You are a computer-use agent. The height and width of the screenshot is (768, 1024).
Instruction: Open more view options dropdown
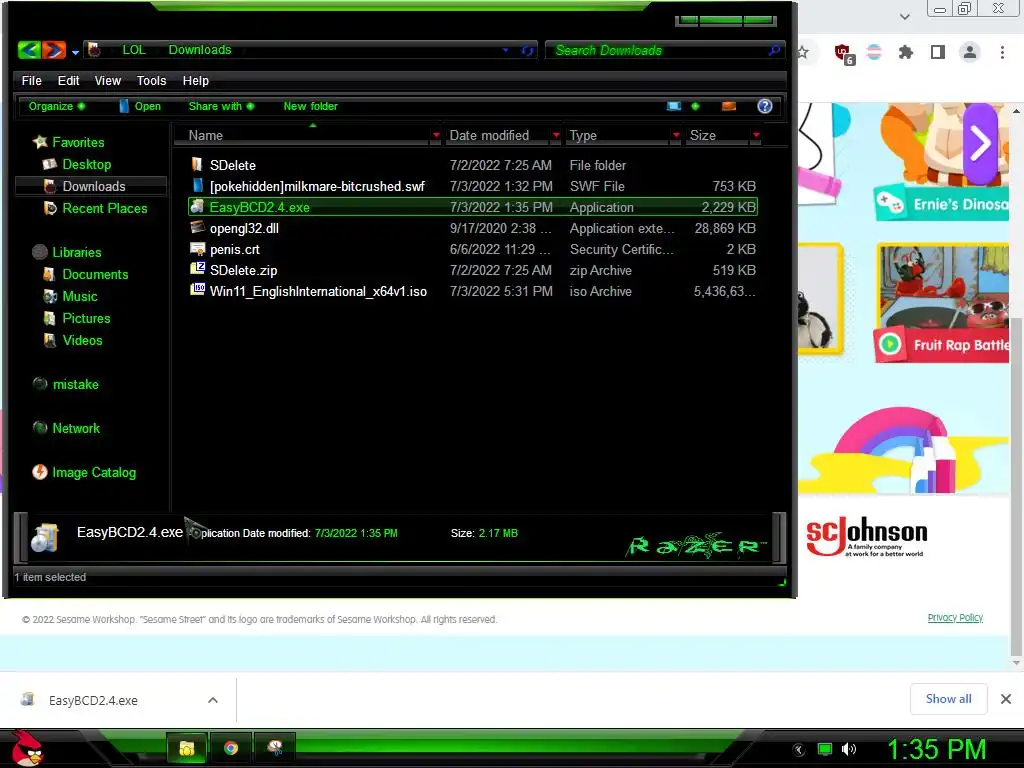coord(695,106)
